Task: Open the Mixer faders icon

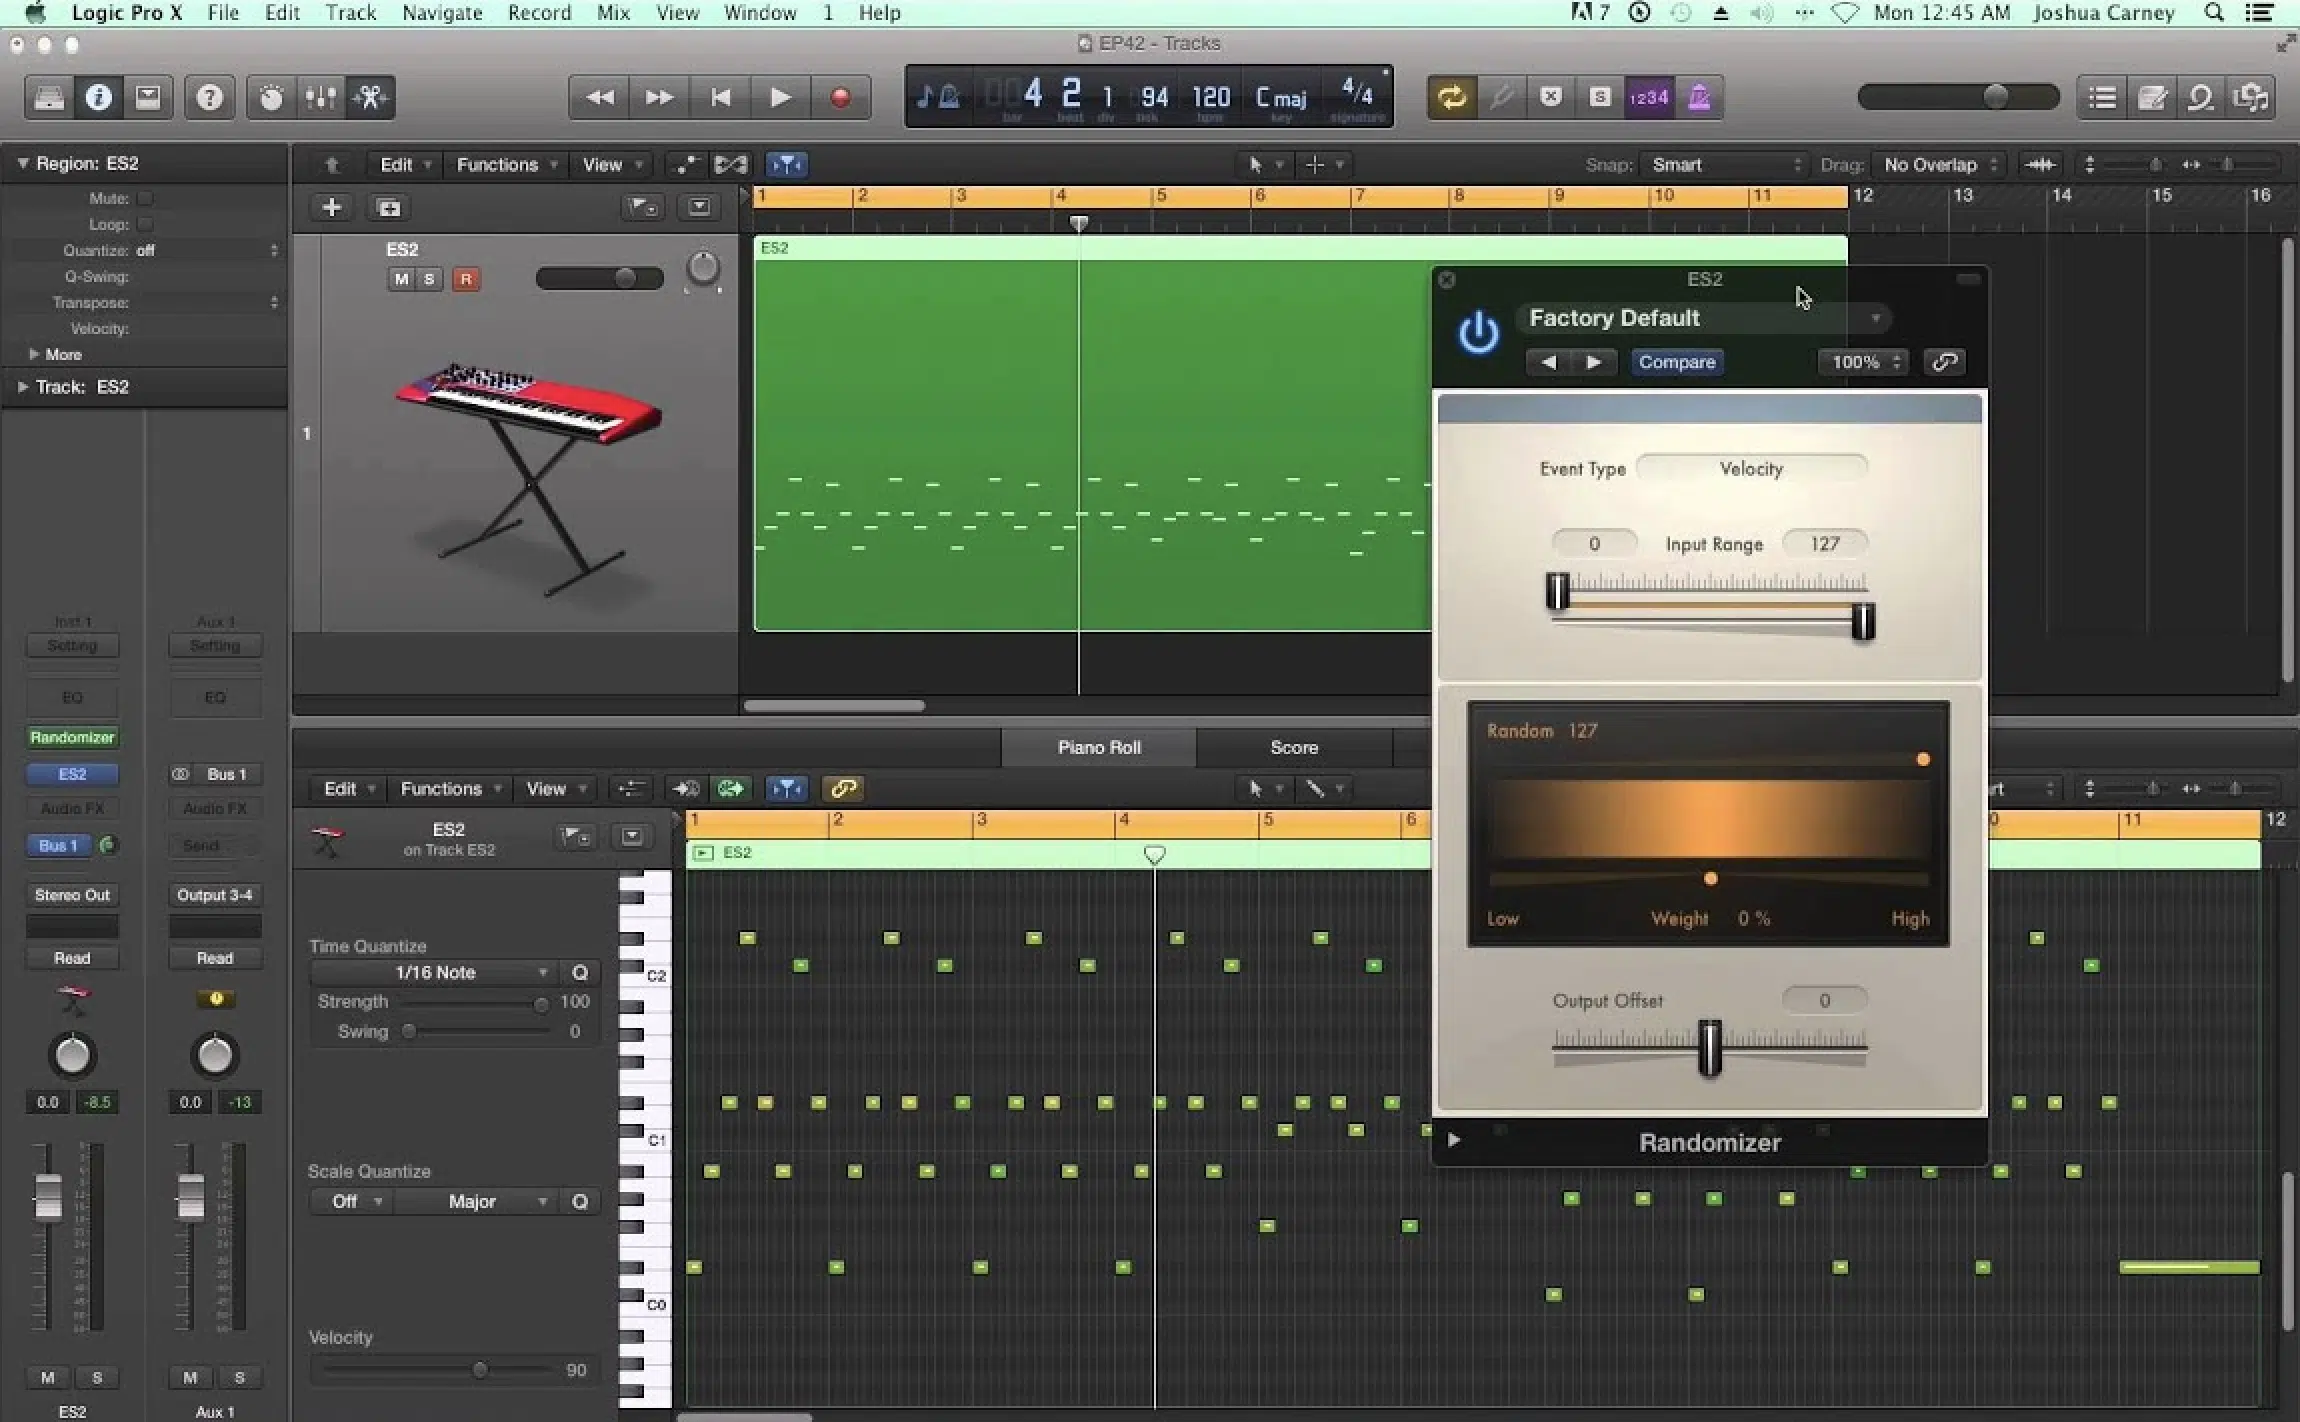Action: click(321, 97)
